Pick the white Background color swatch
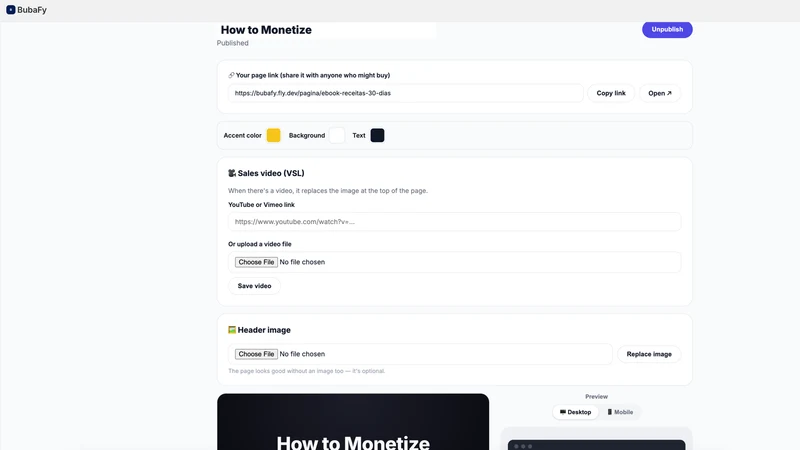The height and width of the screenshot is (450, 800). [x=337, y=135]
